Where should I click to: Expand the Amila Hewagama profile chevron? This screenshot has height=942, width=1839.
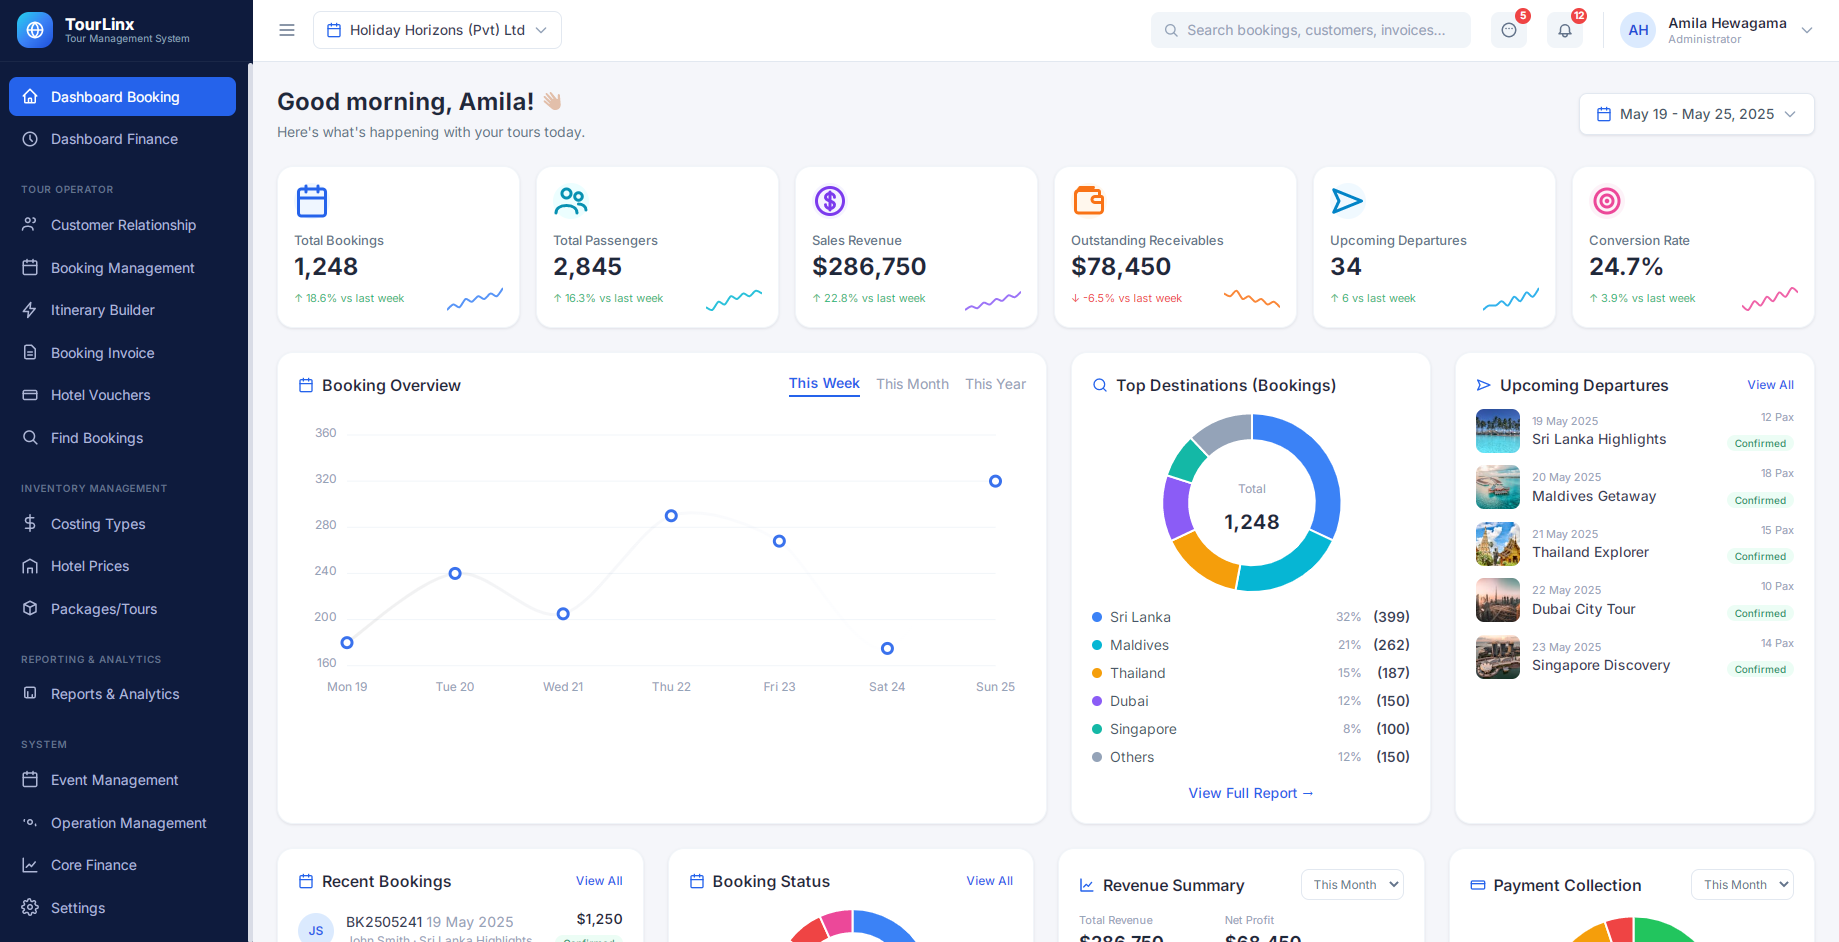tap(1807, 30)
